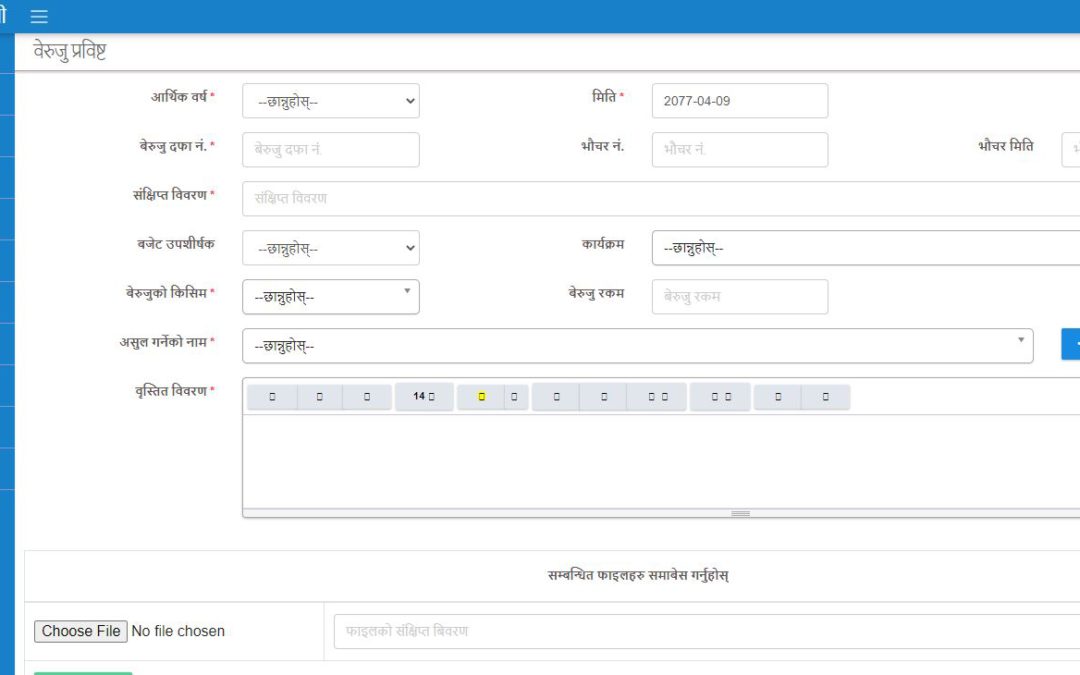Click Choose File to attach a document
The height and width of the screenshot is (675, 1080).
(80, 631)
